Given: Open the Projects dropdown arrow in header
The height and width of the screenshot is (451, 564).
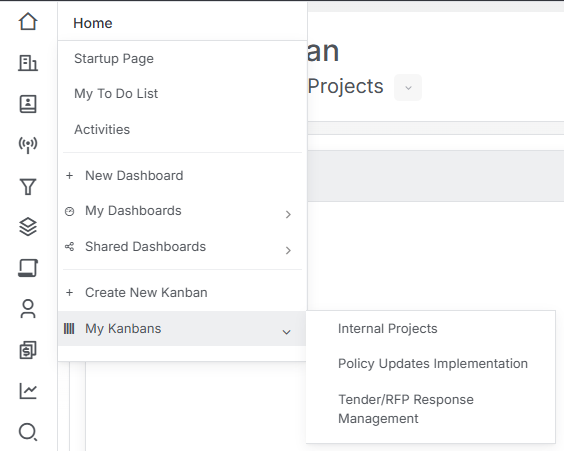Looking at the screenshot, I should click(408, 87).
